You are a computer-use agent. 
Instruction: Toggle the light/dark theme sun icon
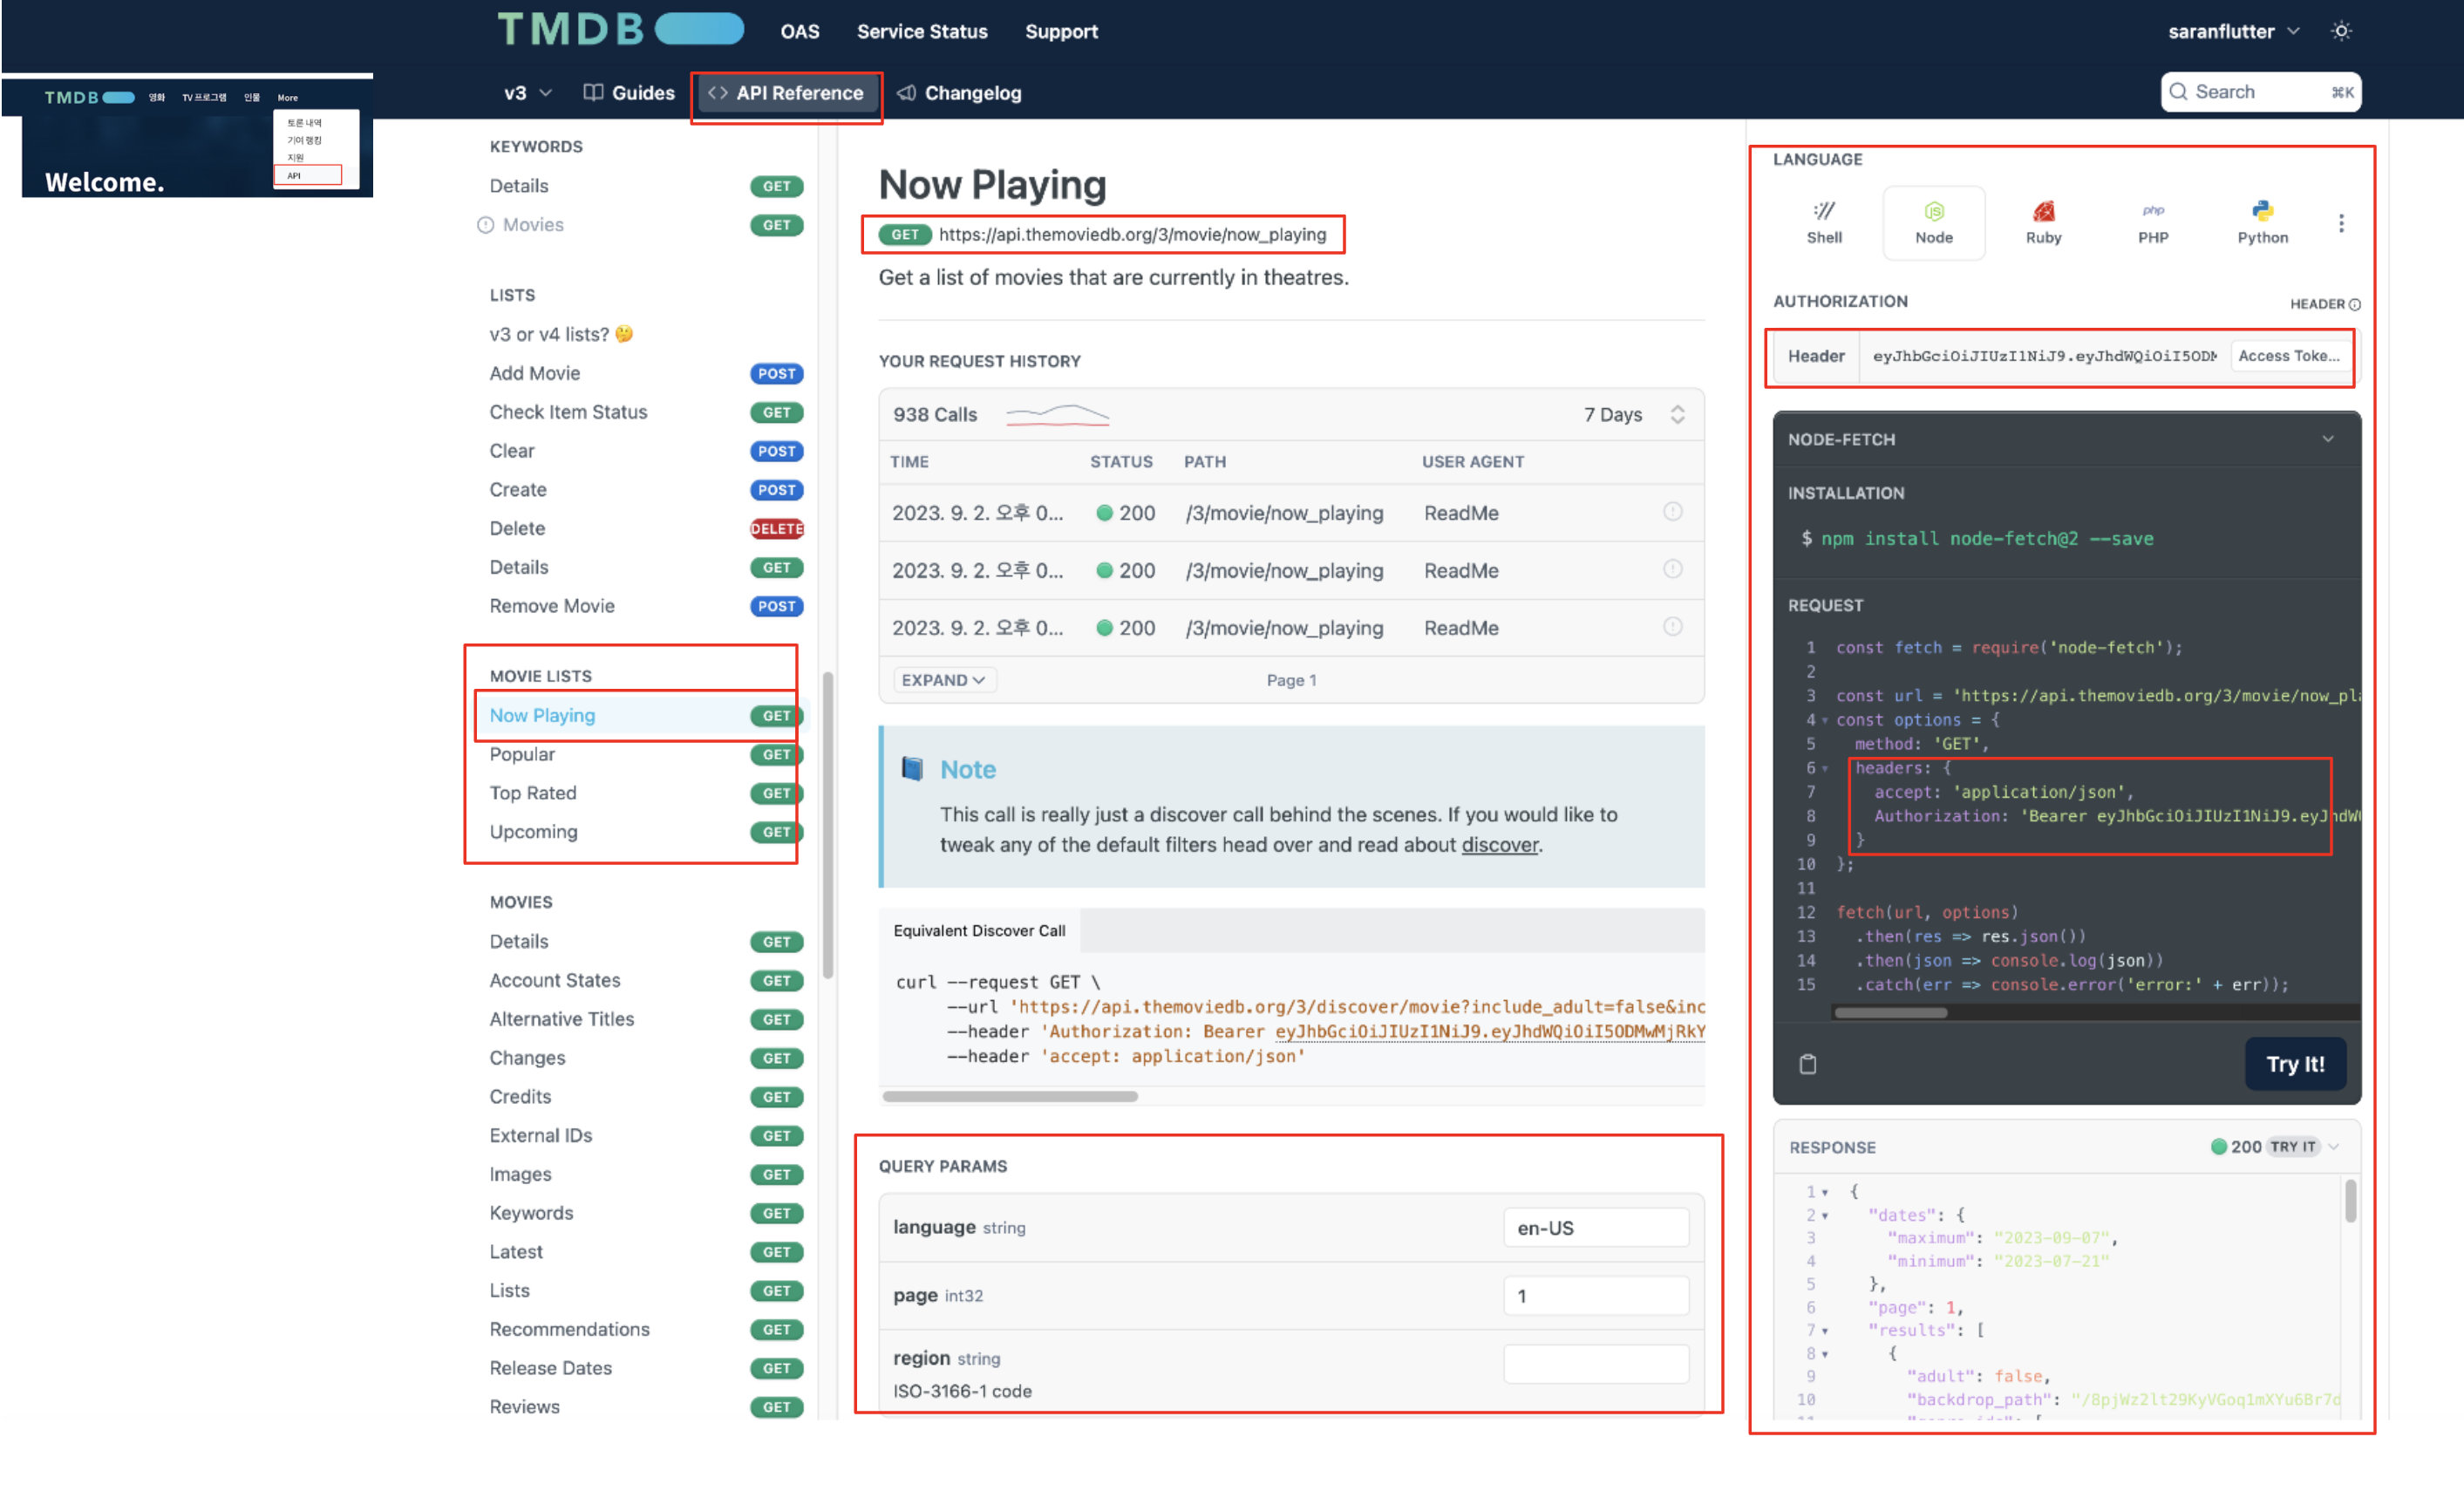point(2341,31)
